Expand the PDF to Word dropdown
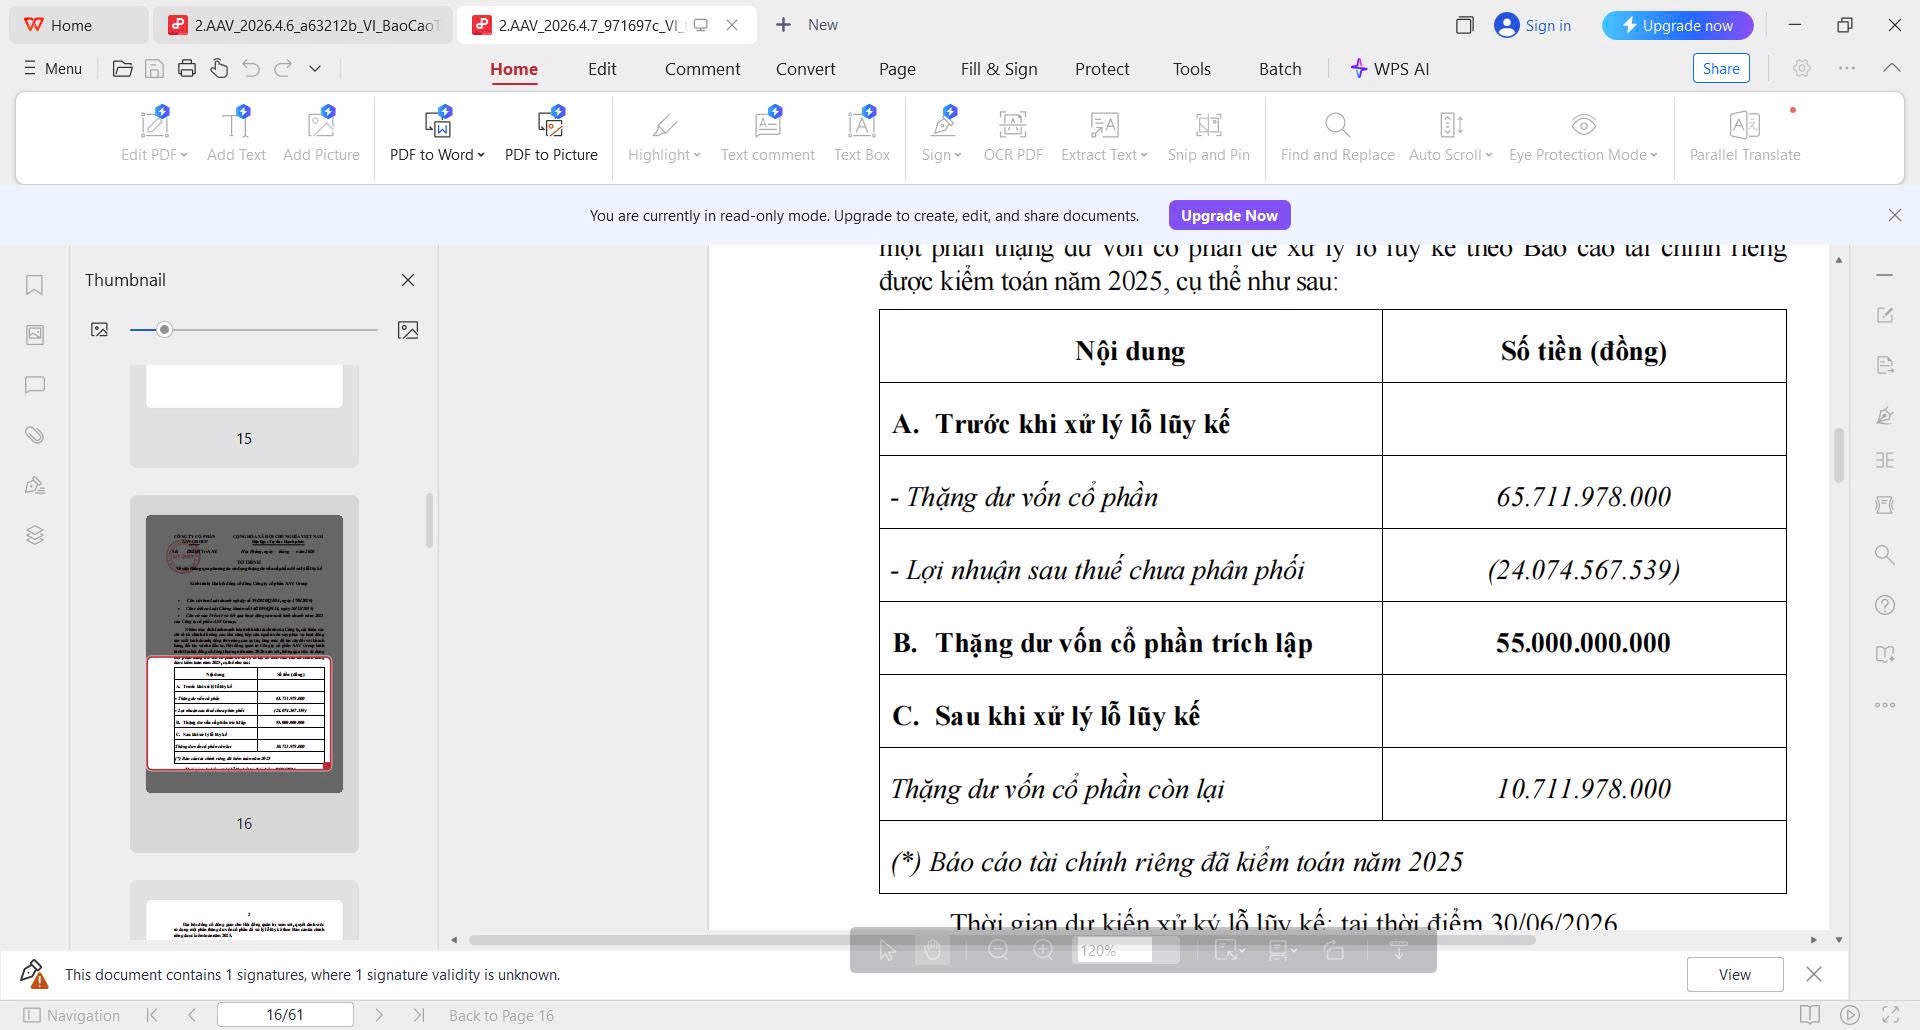Viewport: 1920px width, 1030px height. click(481, 155)
